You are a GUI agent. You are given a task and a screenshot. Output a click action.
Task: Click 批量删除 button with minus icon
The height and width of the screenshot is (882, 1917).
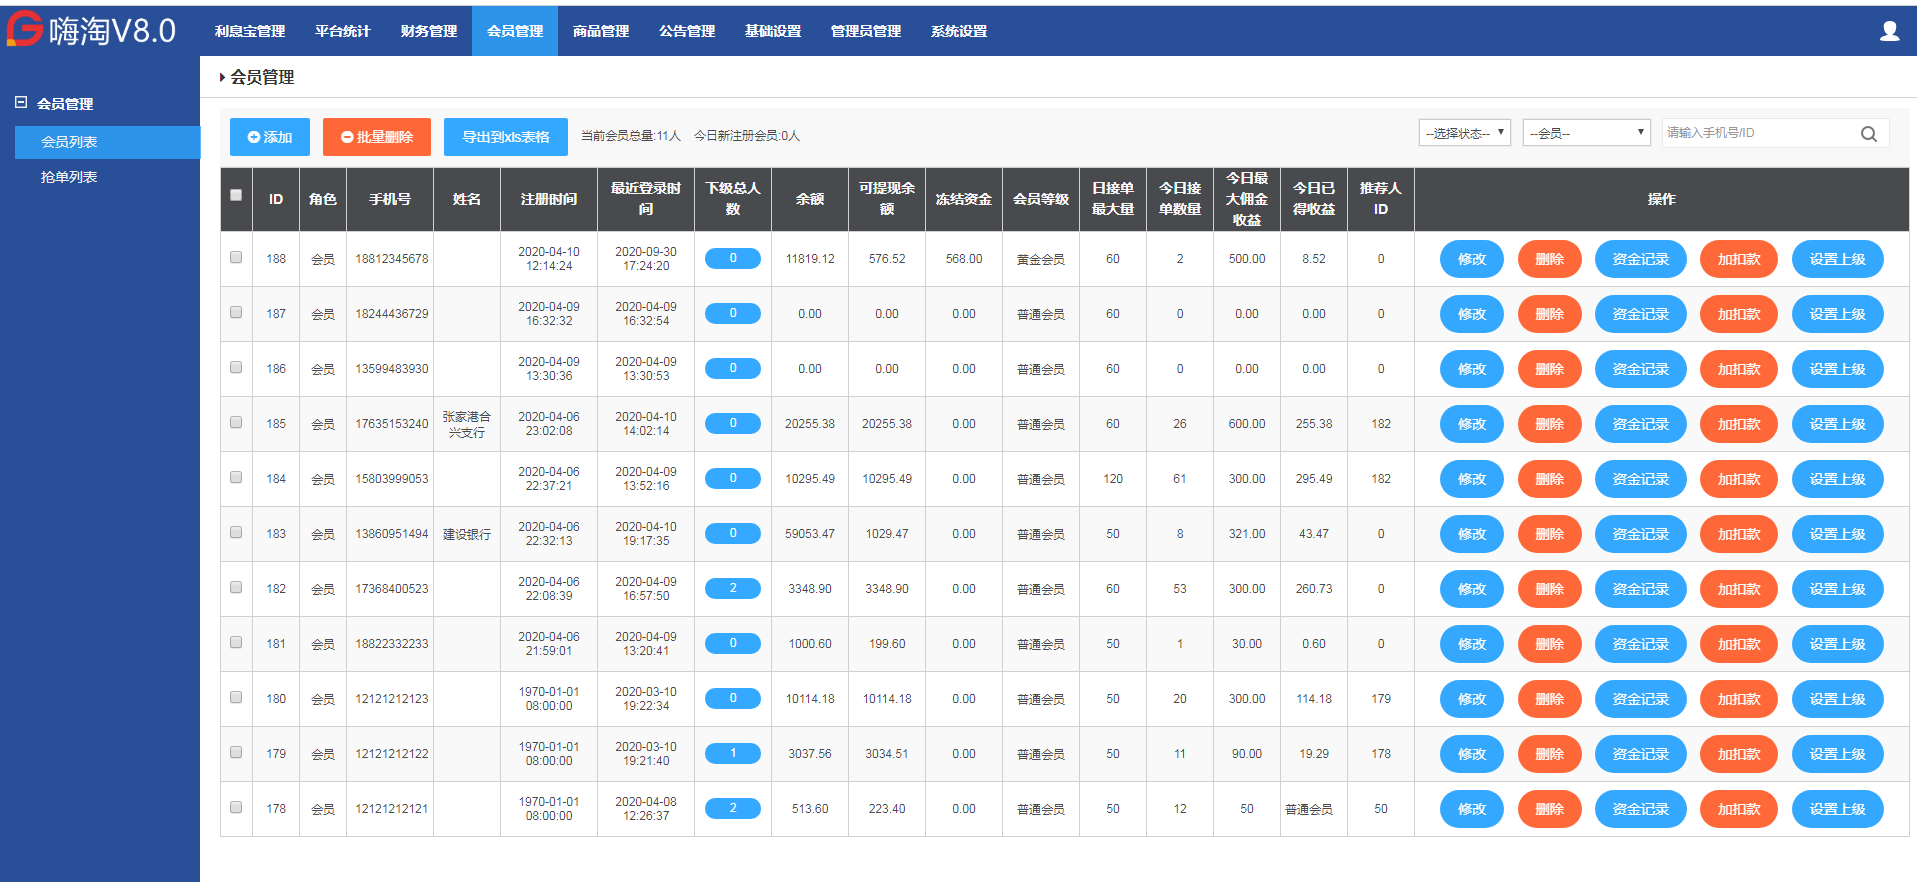tap(376, 137)
